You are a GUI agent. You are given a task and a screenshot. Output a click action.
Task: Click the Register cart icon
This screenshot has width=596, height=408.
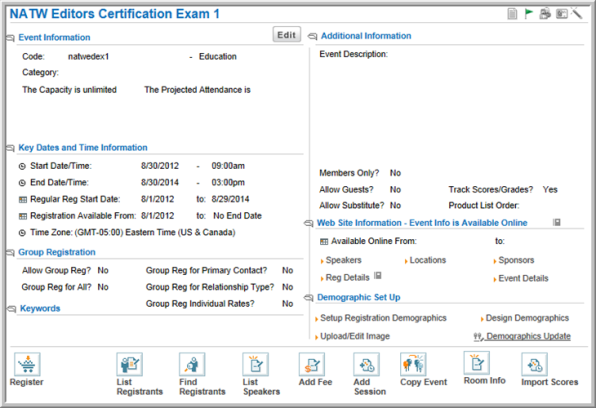tap(27, 364)
